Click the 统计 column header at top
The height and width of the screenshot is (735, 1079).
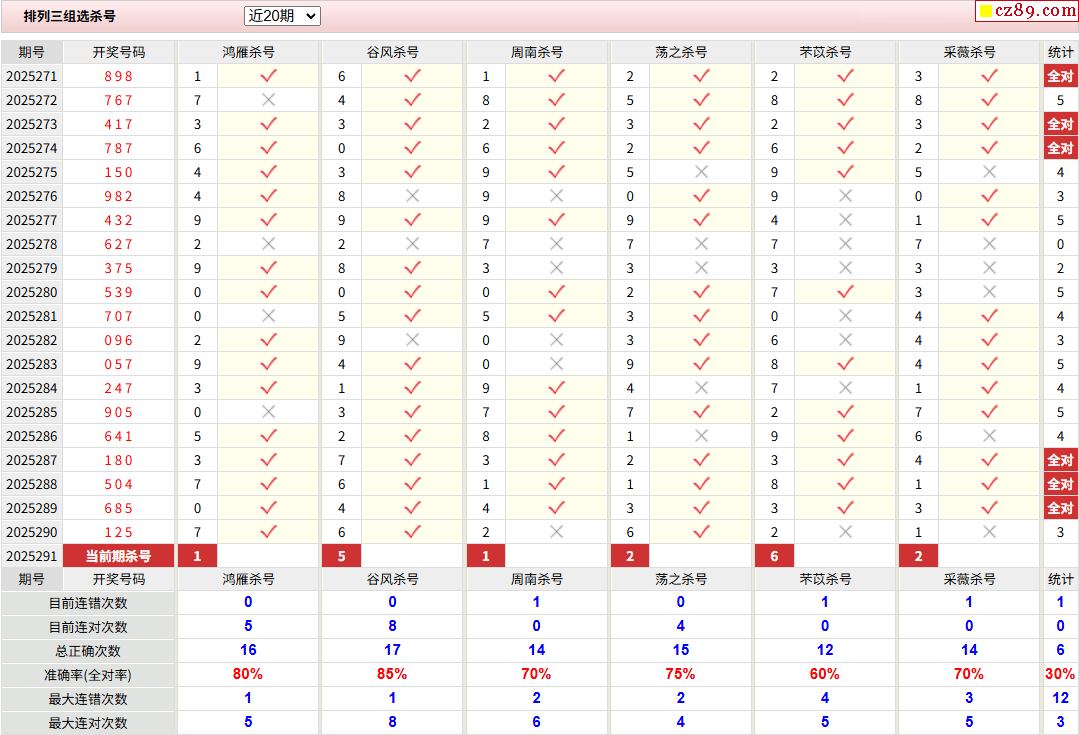(x=1060, y=52)
